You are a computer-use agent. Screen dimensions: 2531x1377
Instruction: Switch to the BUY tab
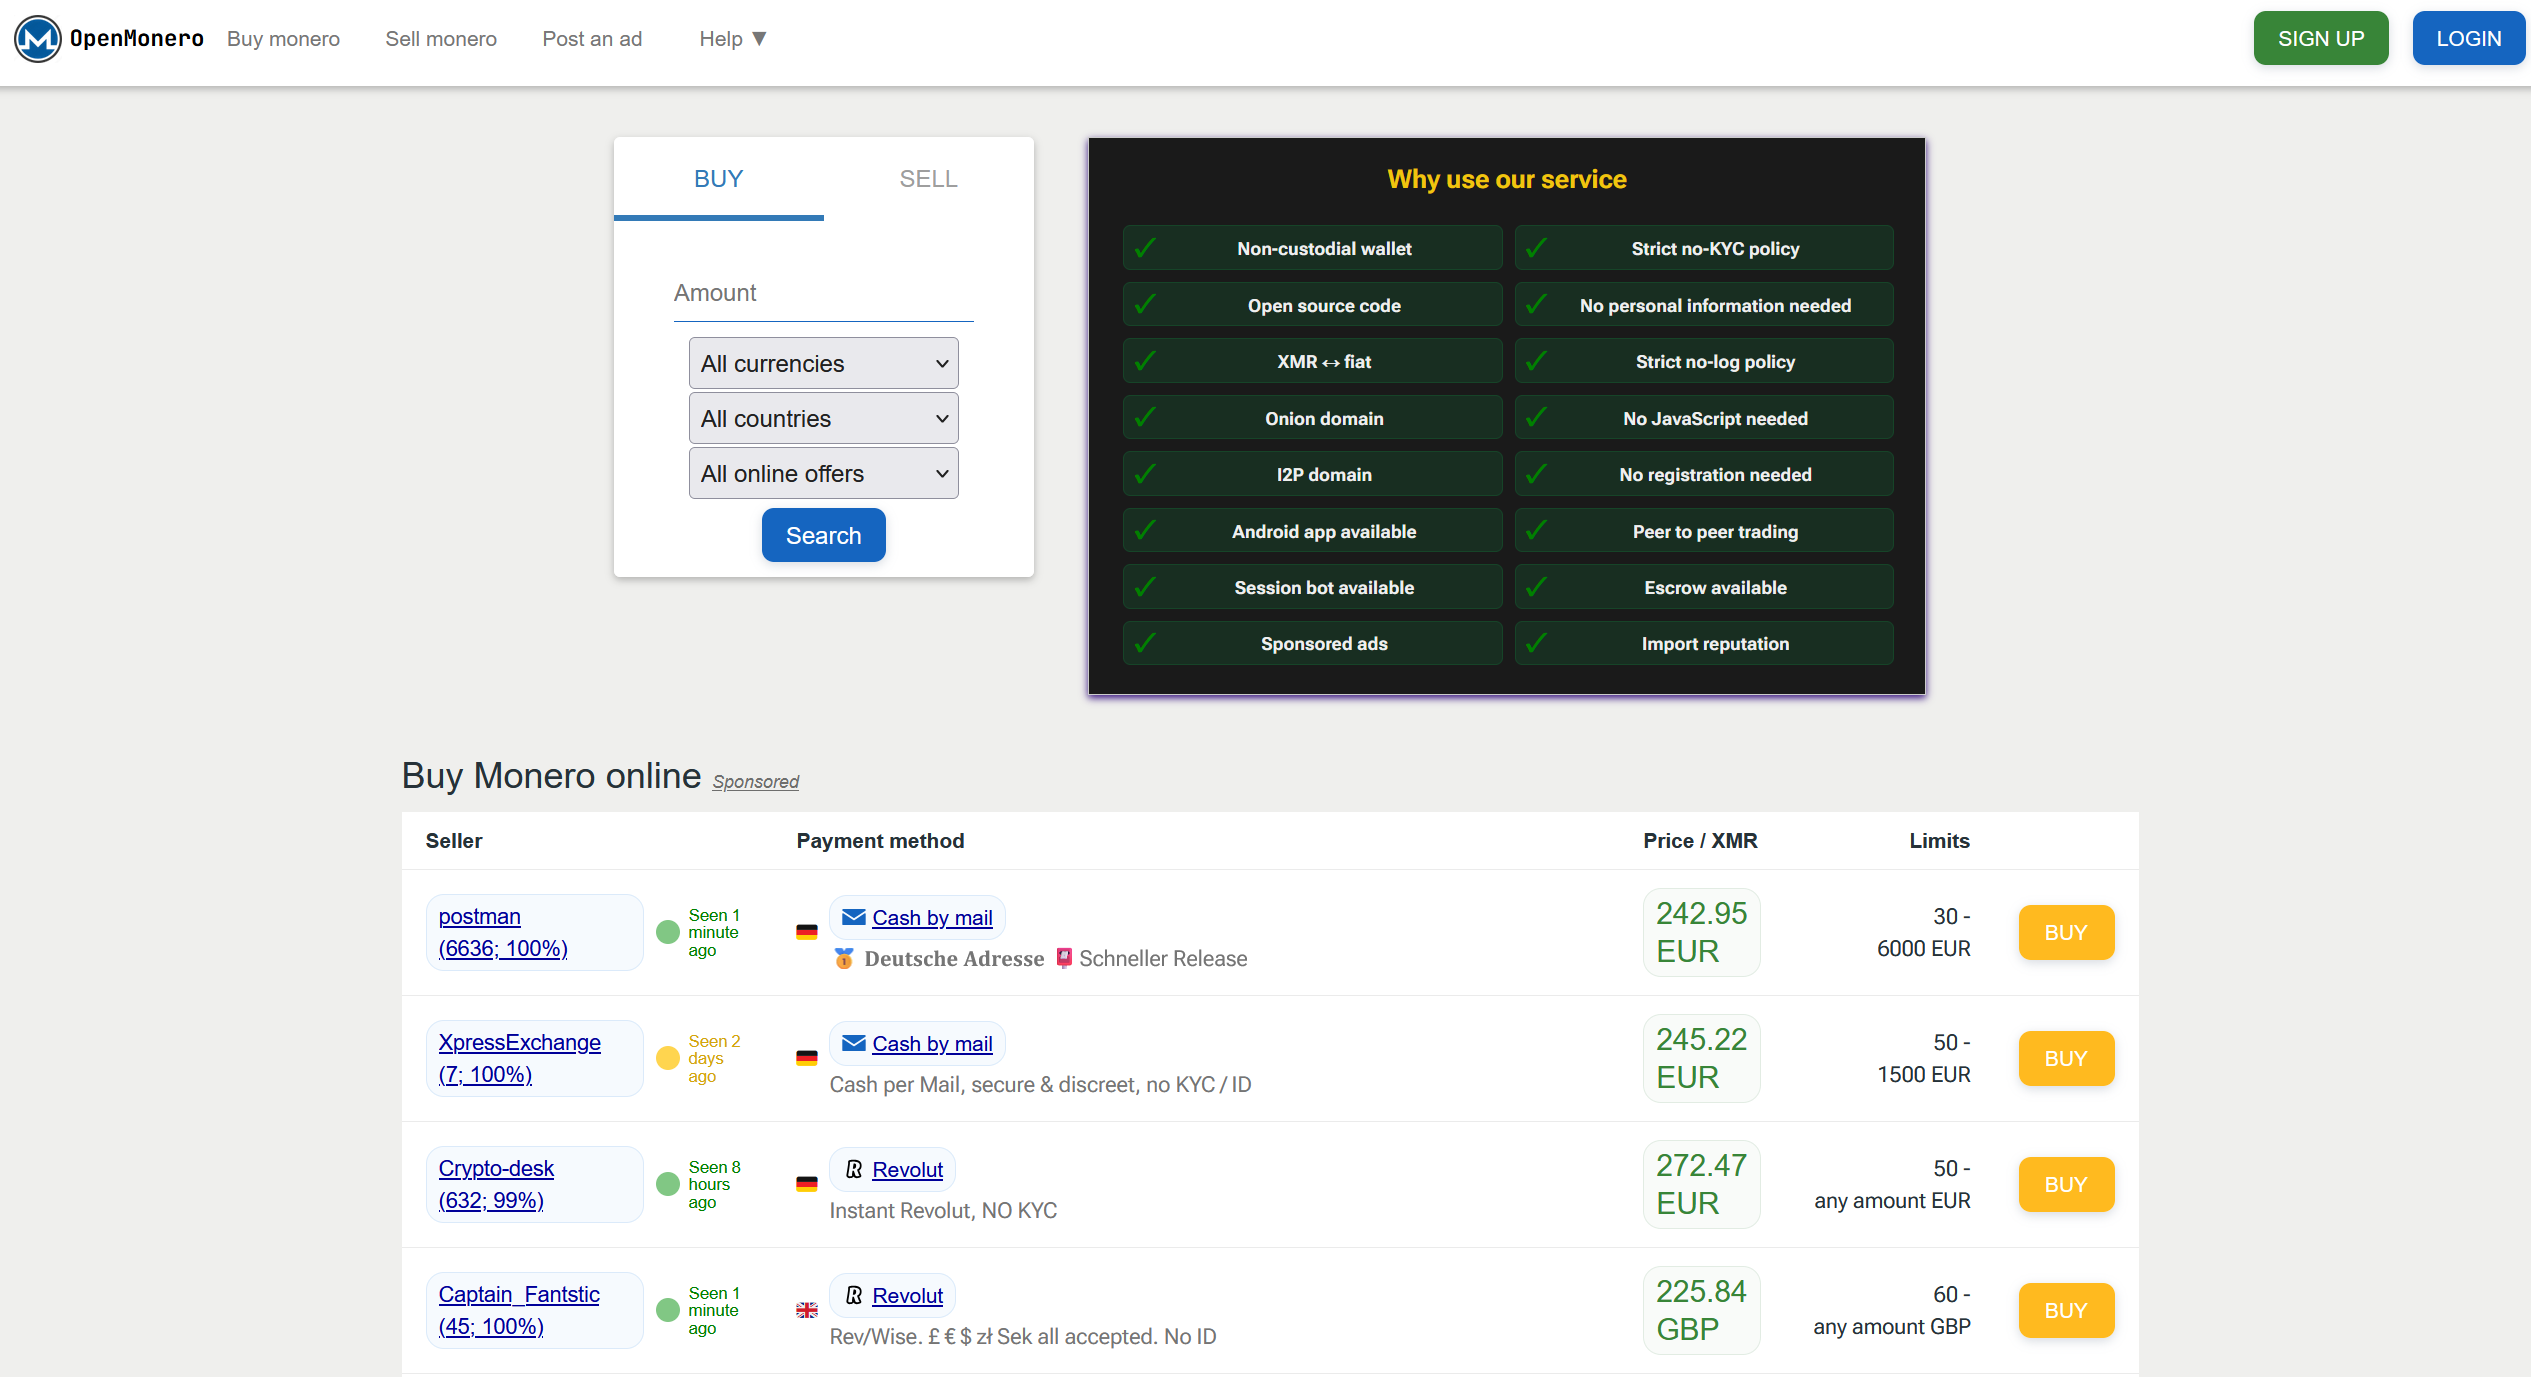[x=718, y=179]
